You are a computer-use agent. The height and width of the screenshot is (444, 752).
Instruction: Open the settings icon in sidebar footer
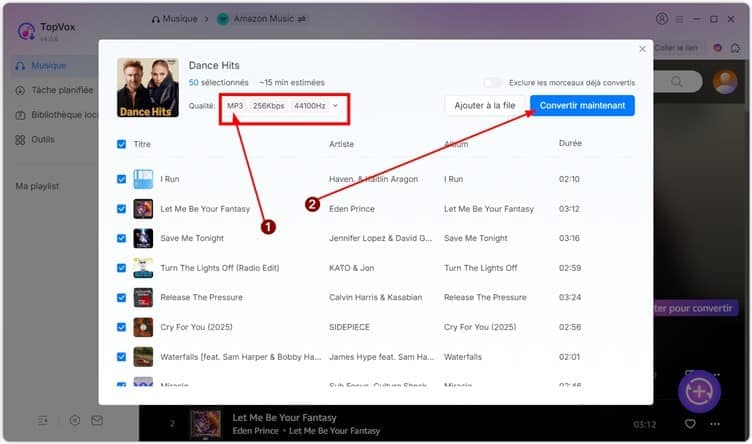click(x=75, y=421)
